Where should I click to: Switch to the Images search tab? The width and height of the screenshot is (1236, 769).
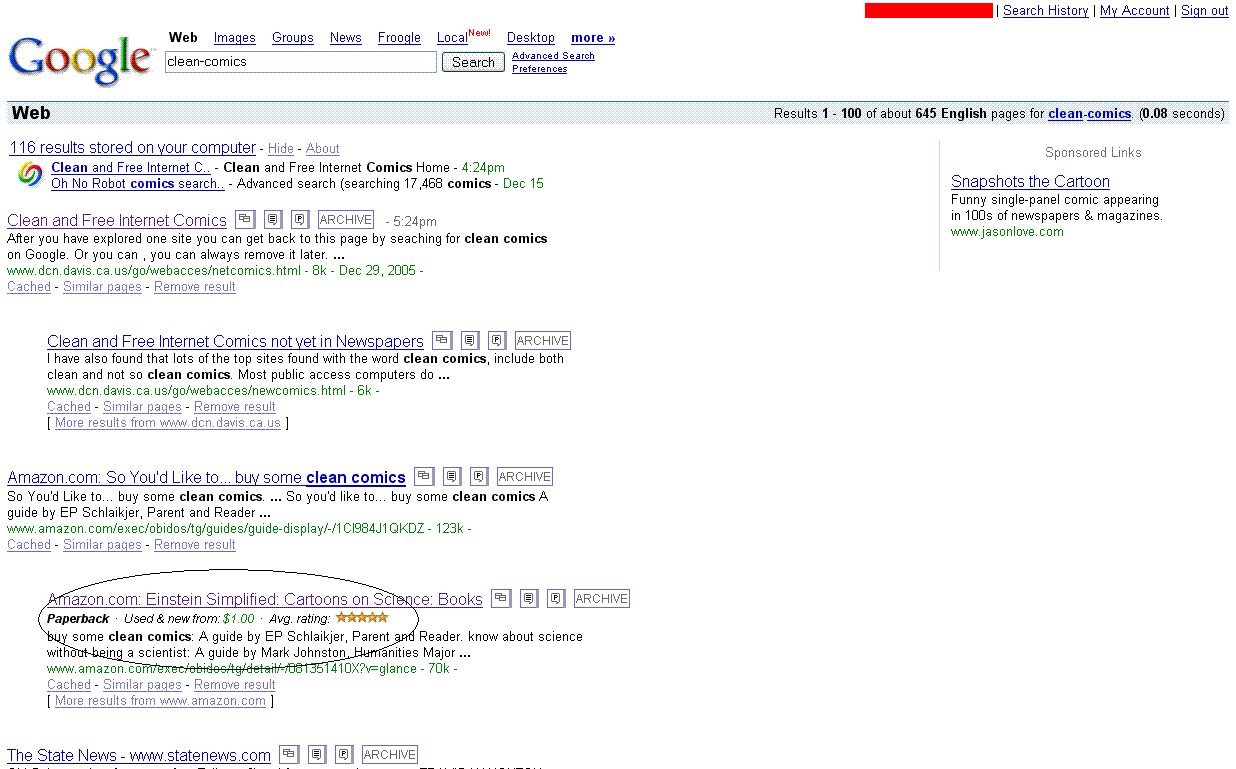(x=235, y=38)
